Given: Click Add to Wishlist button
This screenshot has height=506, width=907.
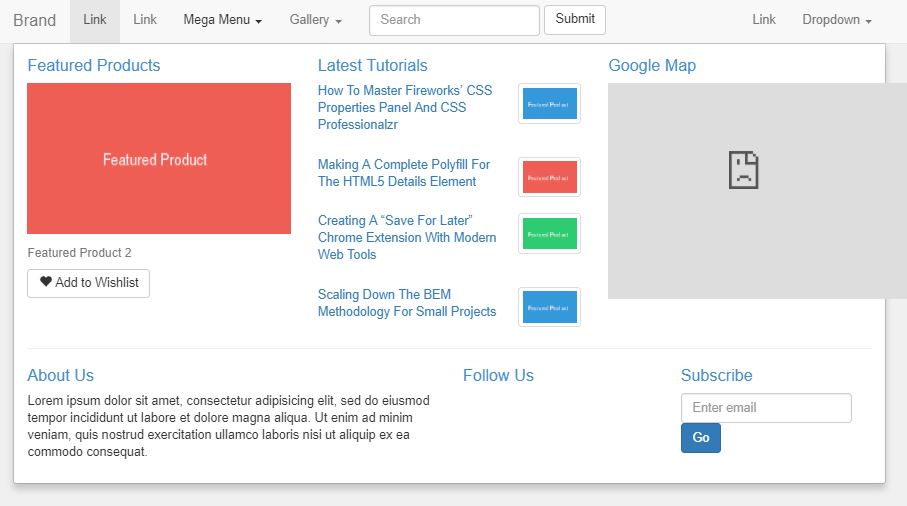Looking at the screenshot, I should click(x=89, y=283).
